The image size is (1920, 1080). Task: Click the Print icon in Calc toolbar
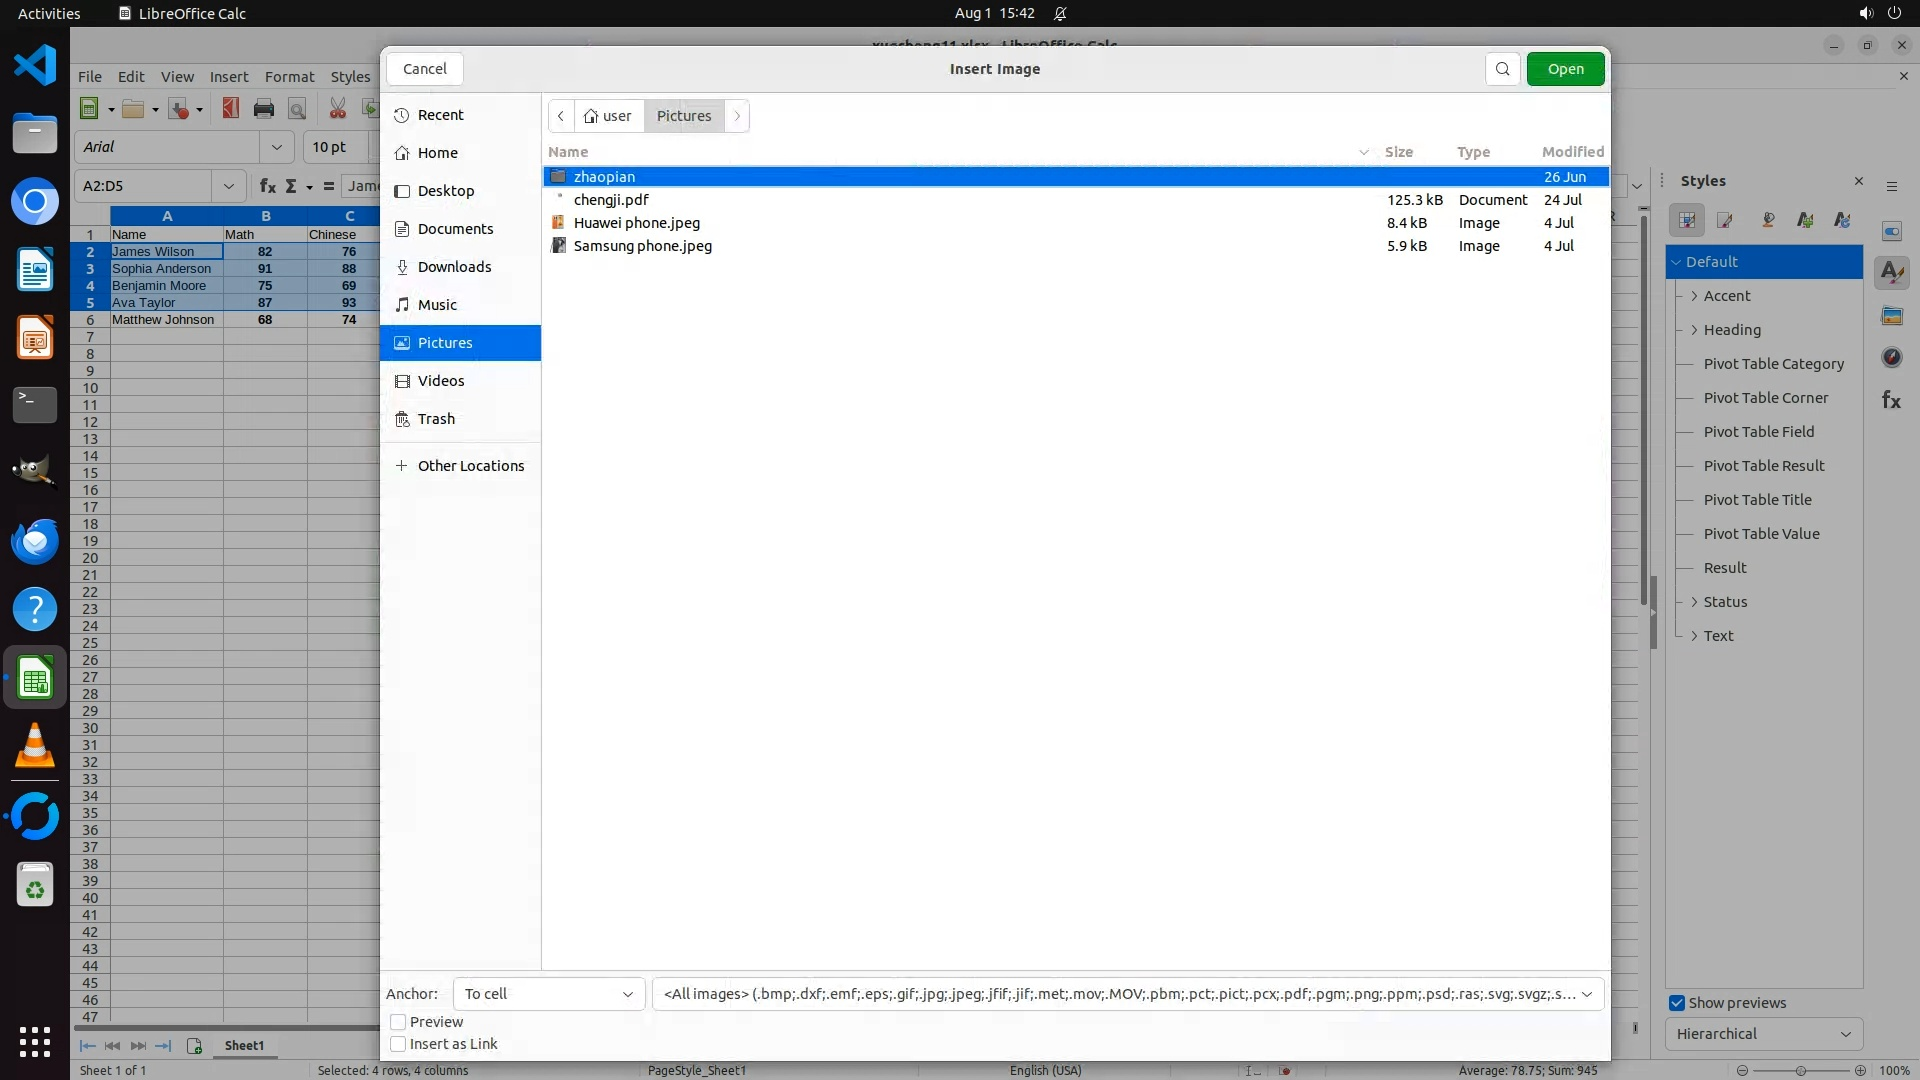click(x=264, y=109)
